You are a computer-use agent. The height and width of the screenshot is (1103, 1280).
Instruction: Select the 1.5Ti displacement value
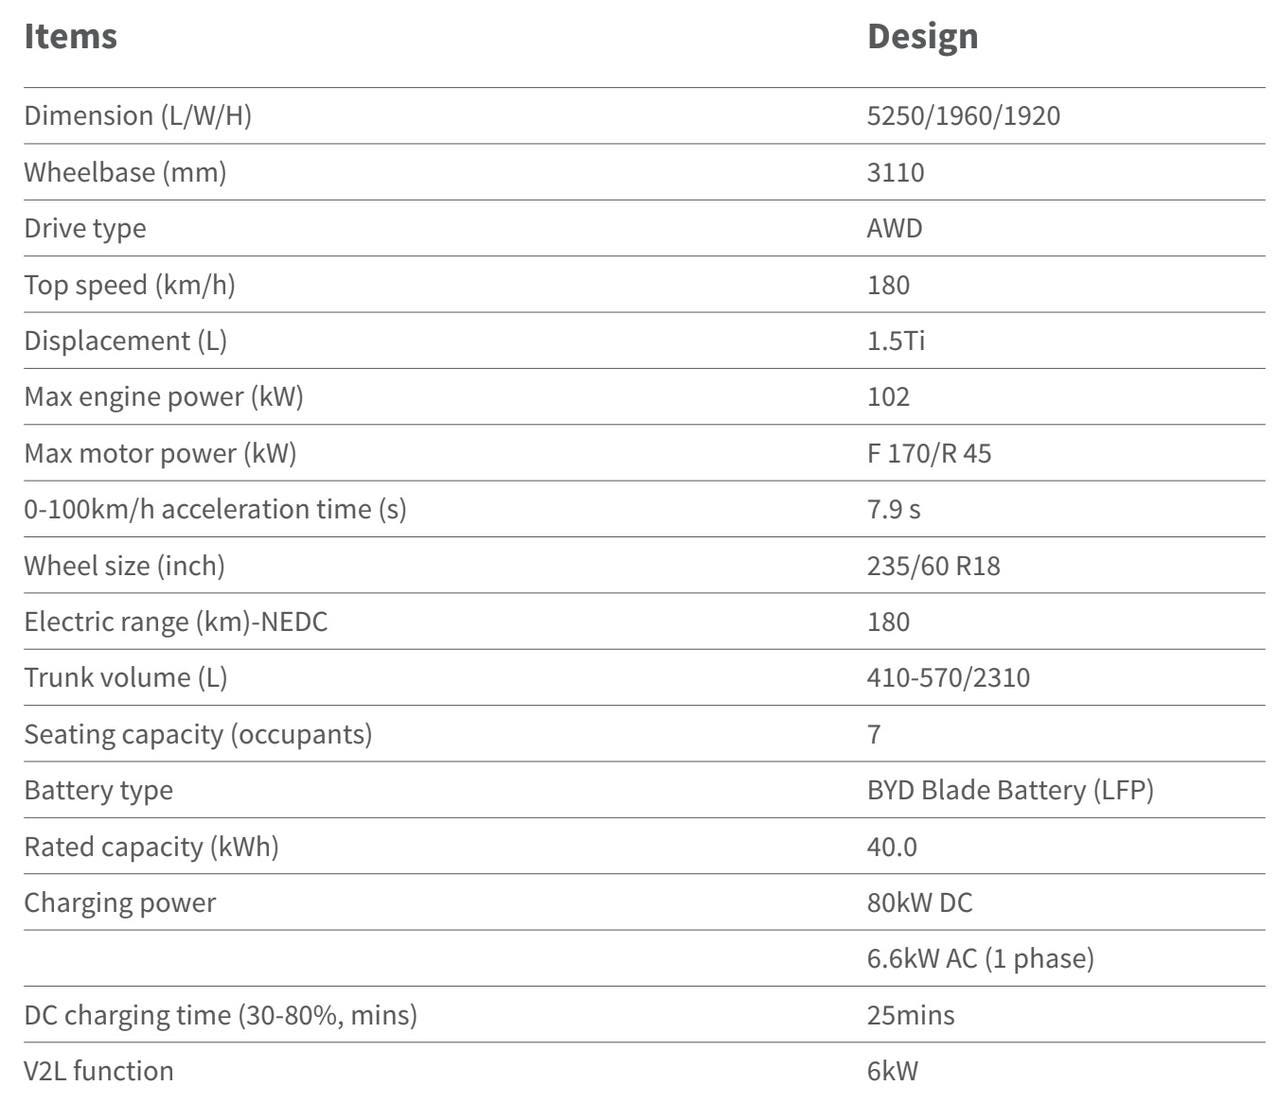(x=895, y=341)
